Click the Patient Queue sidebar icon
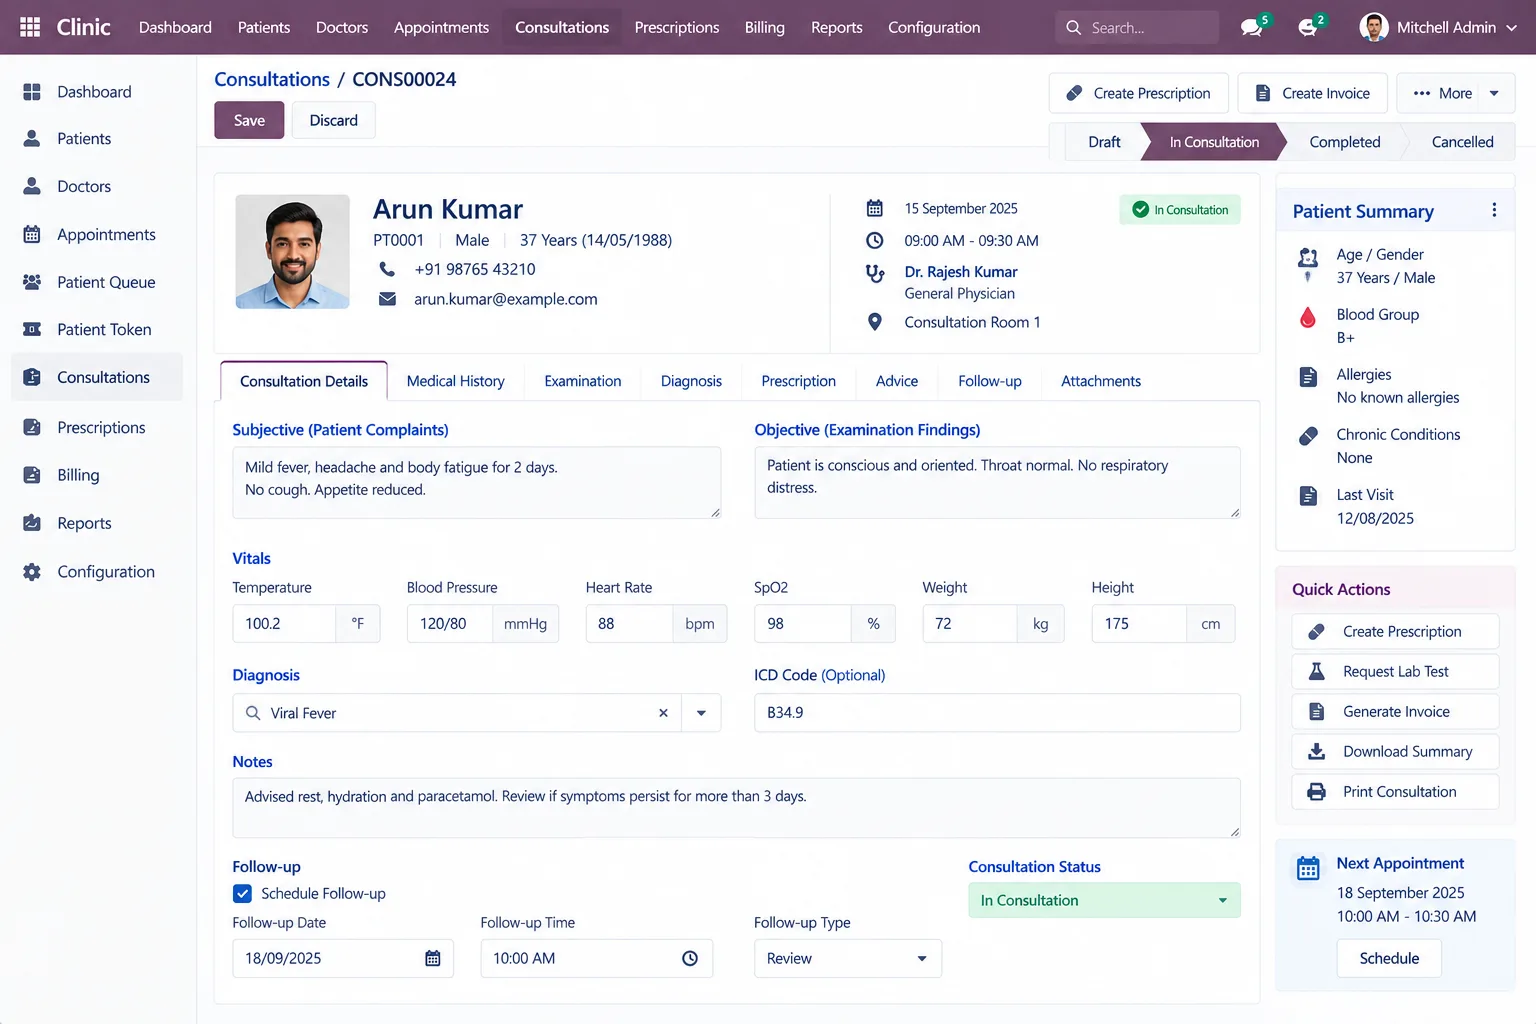Image resolution: width=1536 pixels, height=1024 pixels. pyautogui.click(x=32, y=282)
